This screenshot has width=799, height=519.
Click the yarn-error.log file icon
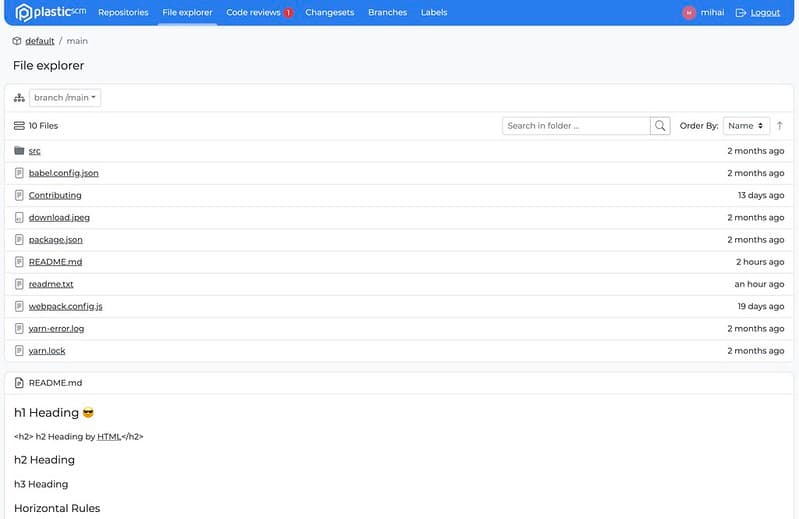coord(19,329)
